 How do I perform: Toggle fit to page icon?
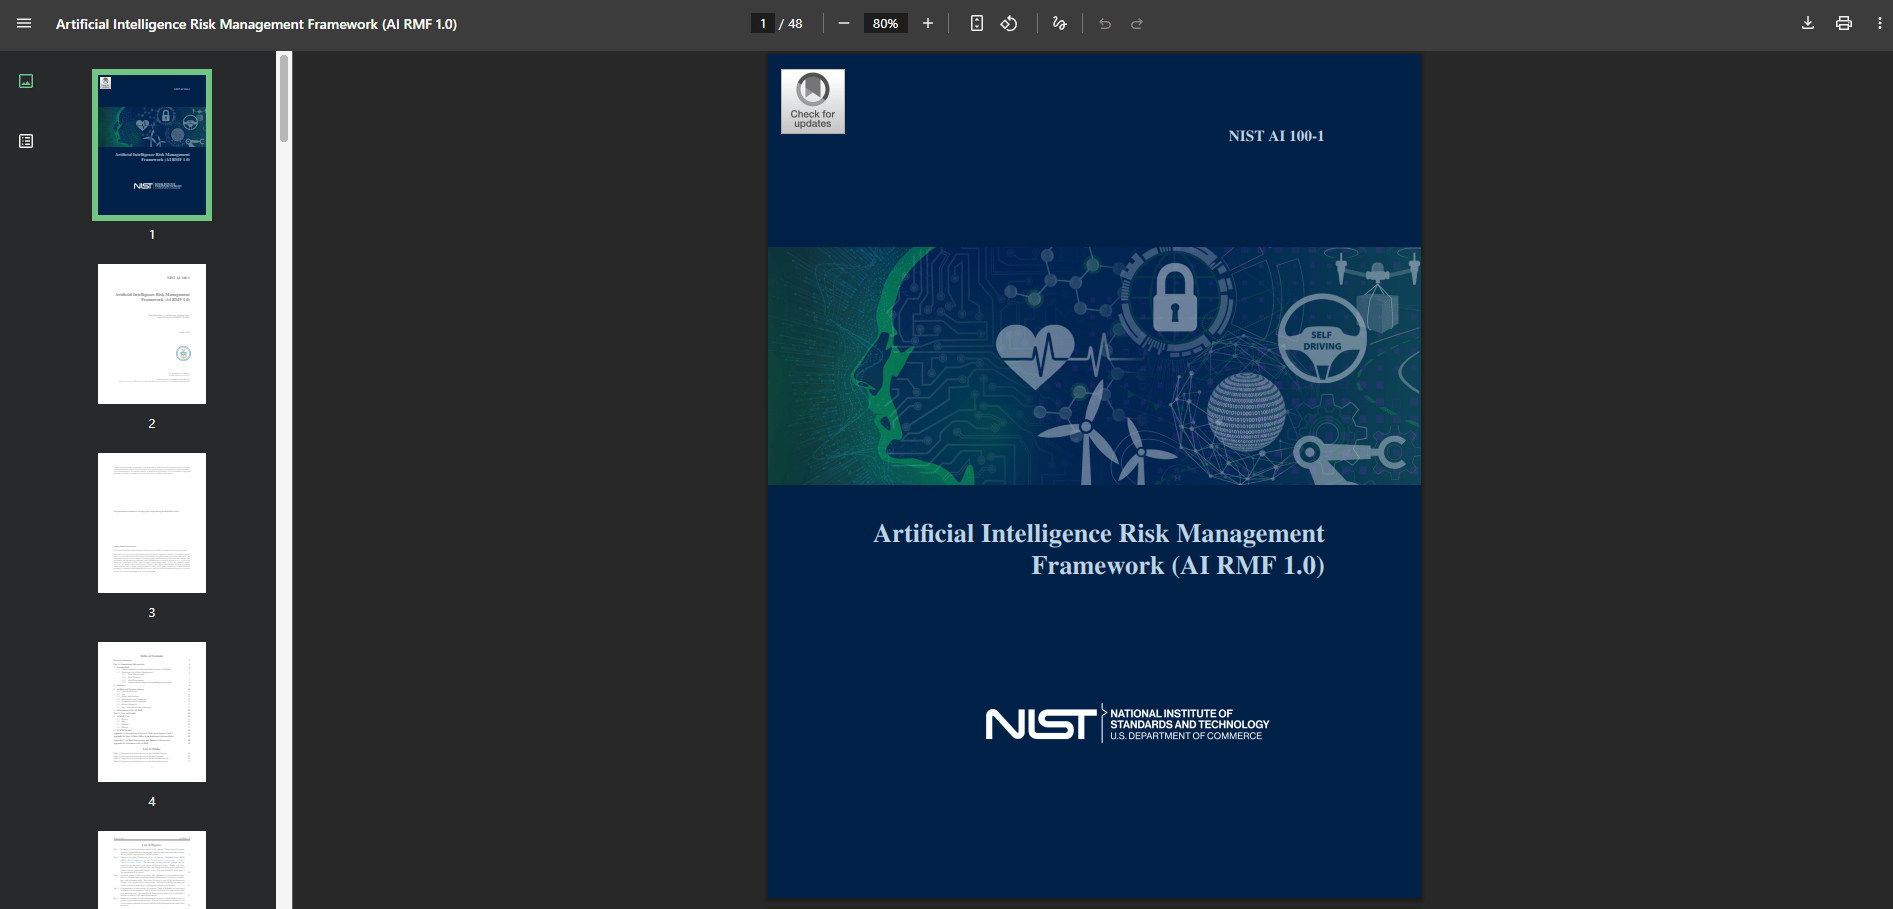tap(977, 23)
